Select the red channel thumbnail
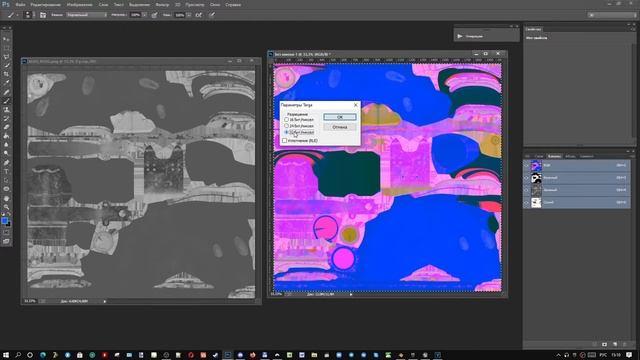This screenshot has width=640, height=360. point(536,178)
